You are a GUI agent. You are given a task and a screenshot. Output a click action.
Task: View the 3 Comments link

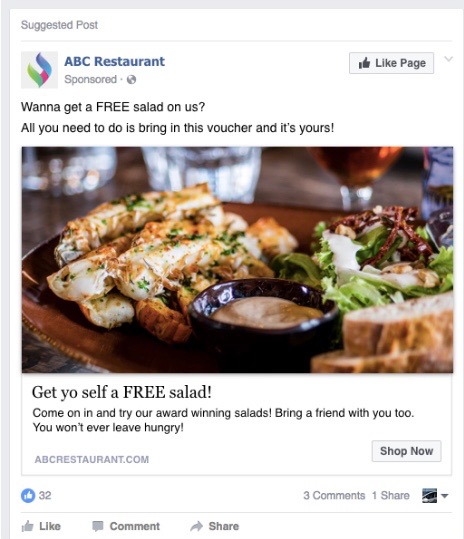click(334, 495)
